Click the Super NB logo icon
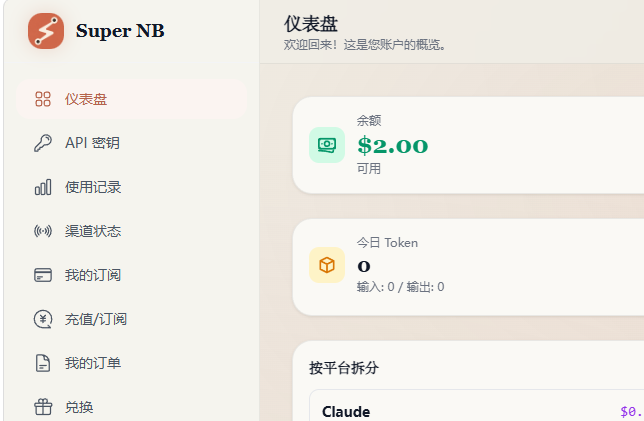This screenshot has width=644, height=421. (x=46, y=31)
